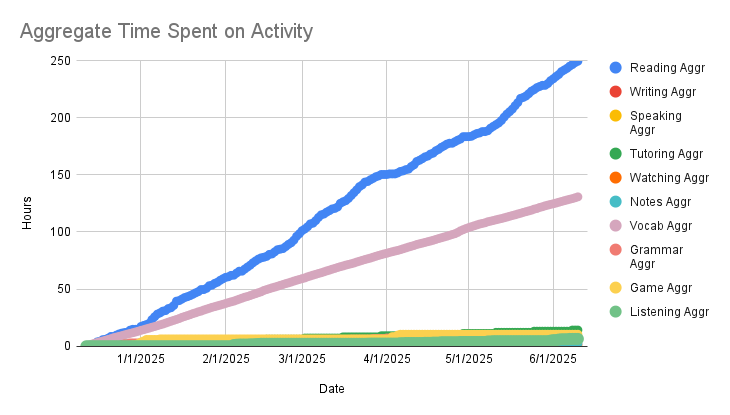
Task: Click the Reading Aggr legend color dot
Action: coord(616,67)
